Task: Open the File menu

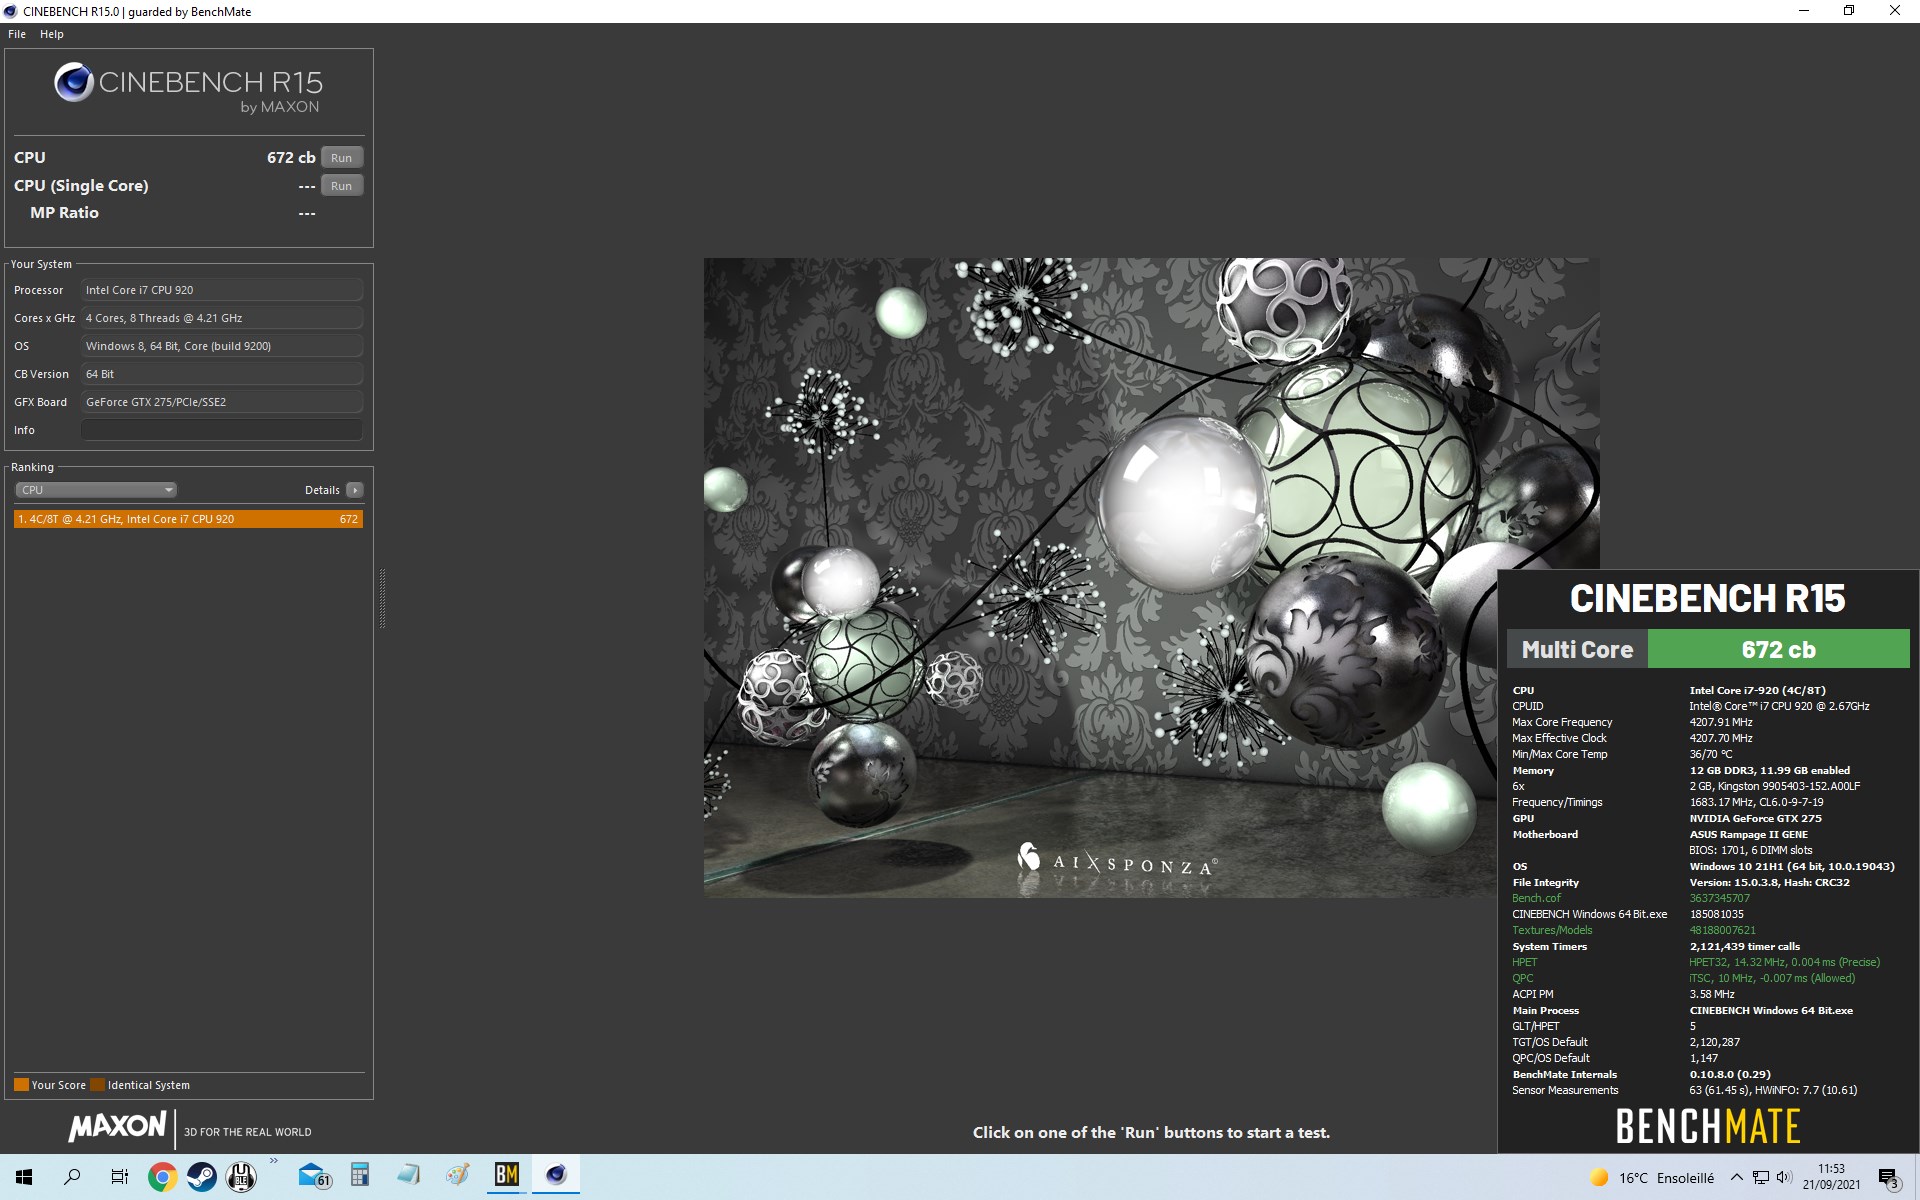Action: (17, 34)
